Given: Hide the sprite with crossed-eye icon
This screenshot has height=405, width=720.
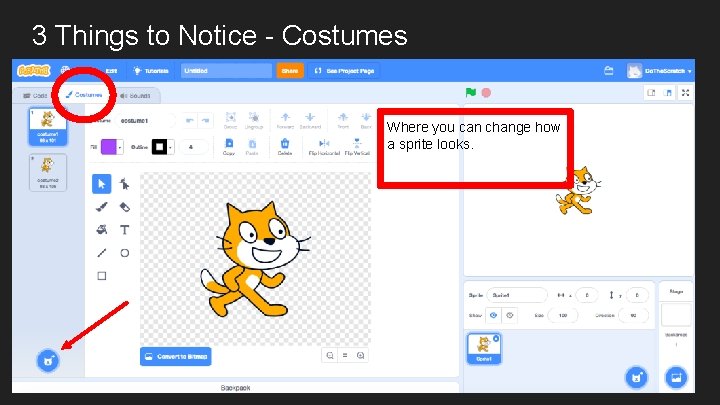Looking at the screenshot, I should pyautogui.click(x=510, y=315).
